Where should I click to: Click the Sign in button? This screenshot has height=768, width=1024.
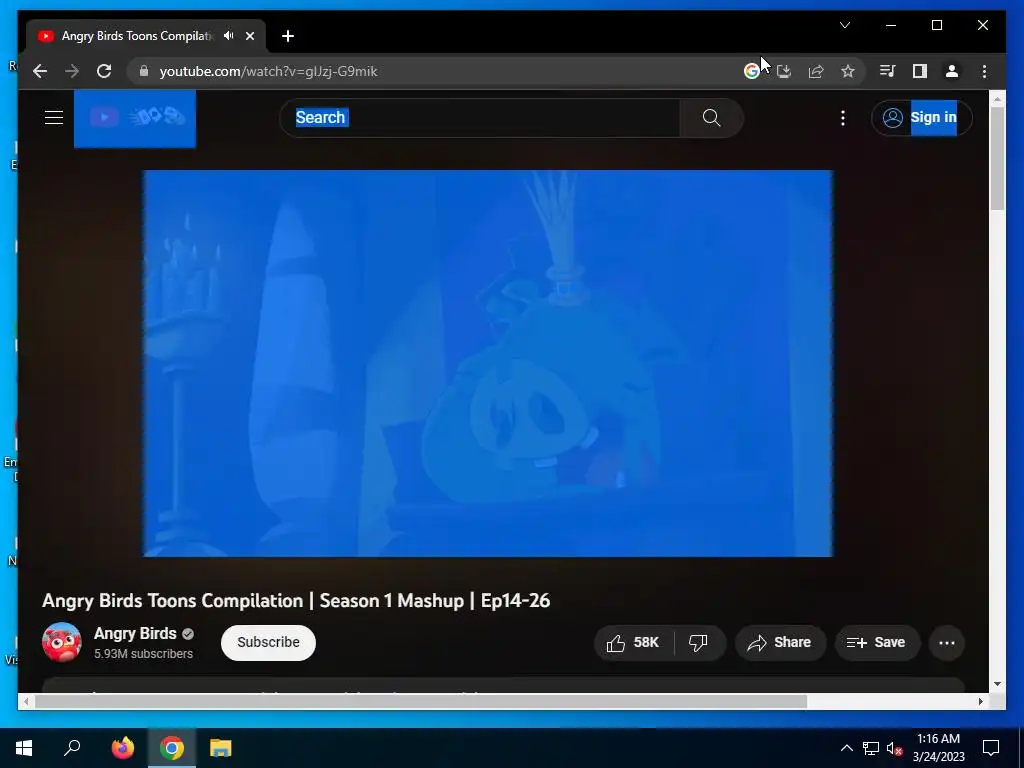(921, 118)
